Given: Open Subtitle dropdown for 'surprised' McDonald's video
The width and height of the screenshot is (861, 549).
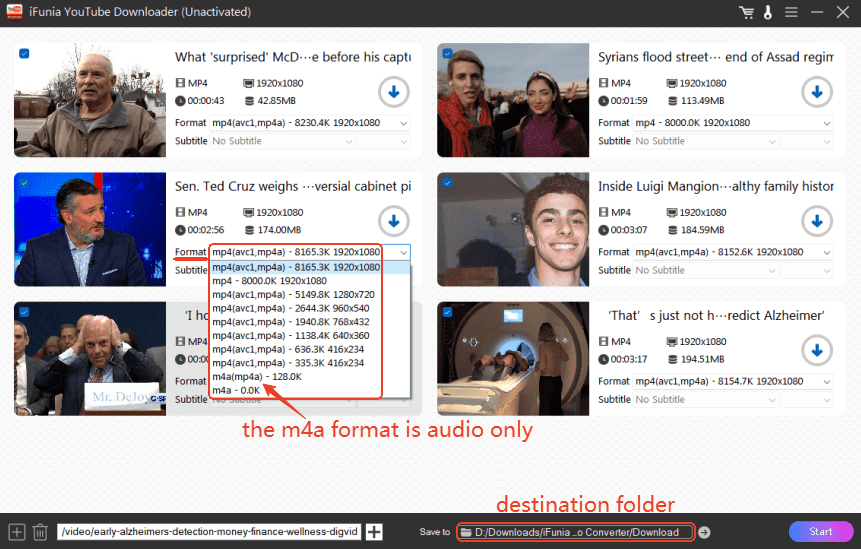Looking at the screenshot, I should [x=282, y=141].
